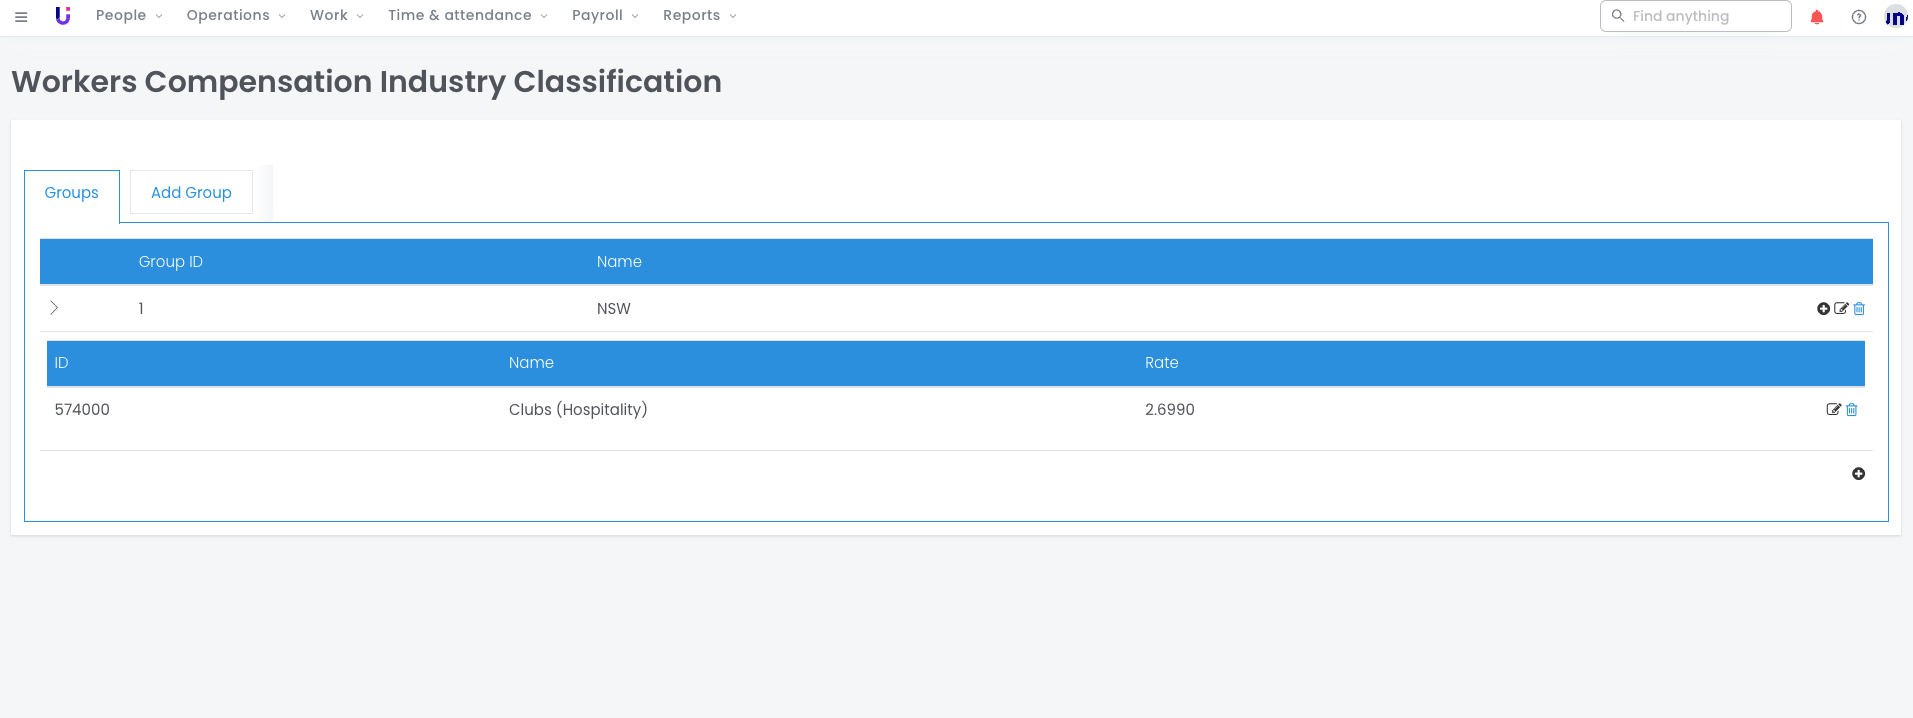This screenshot has width=1913, height=718.
Task: Delete the NSW group
Action: pyautogui.click(x=1859, y=309)
